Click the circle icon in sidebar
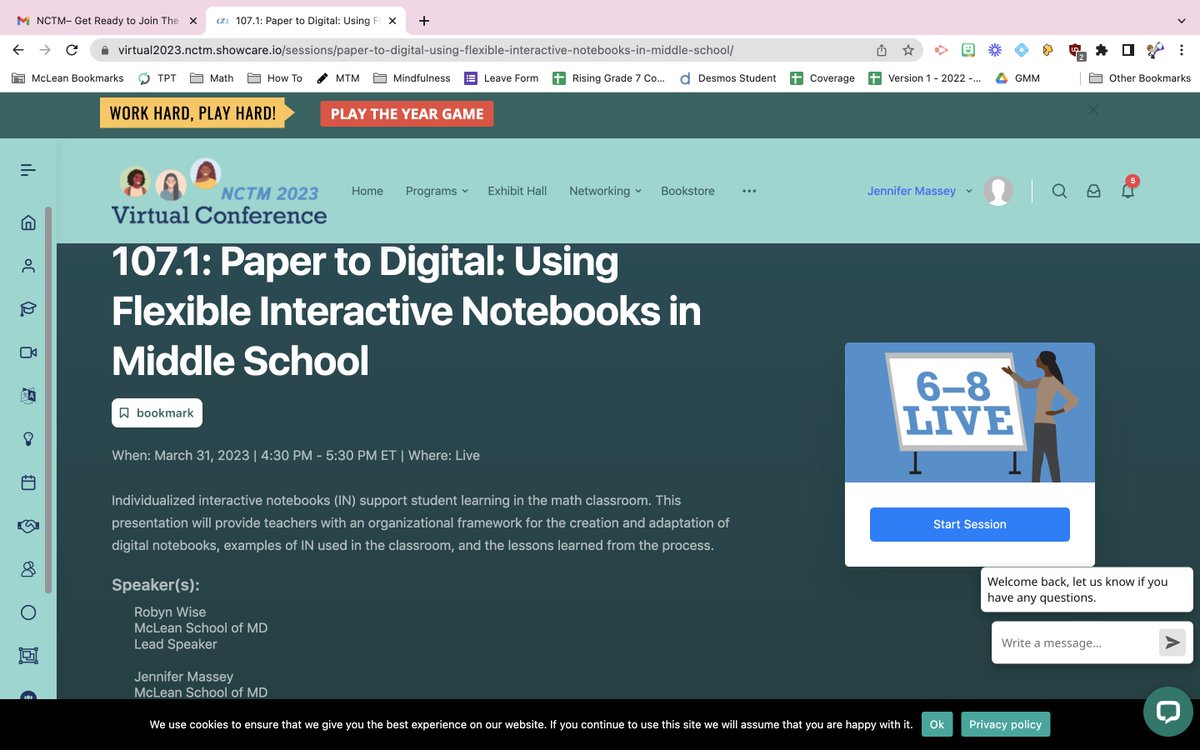The width and height of the screenshot is (1200, 750). pos(28,612)
